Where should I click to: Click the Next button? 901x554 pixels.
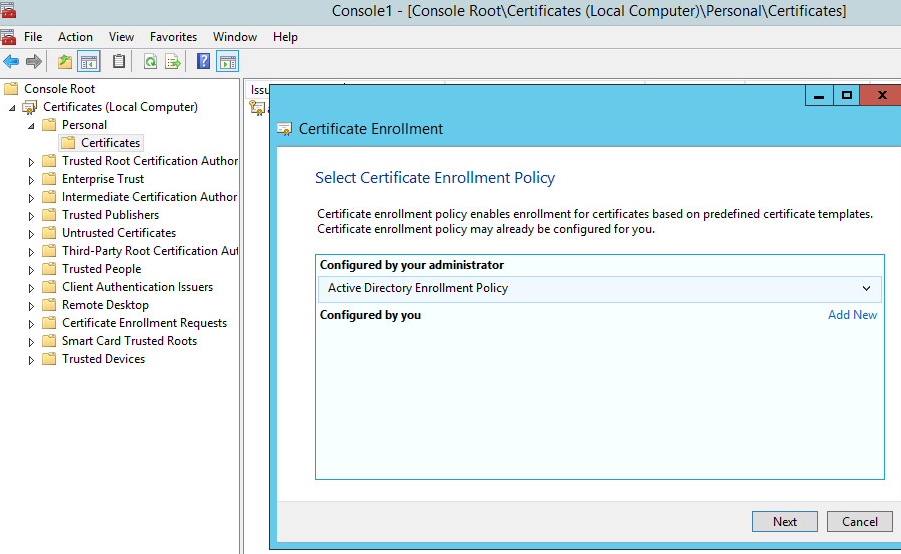(x=784, y=522)
